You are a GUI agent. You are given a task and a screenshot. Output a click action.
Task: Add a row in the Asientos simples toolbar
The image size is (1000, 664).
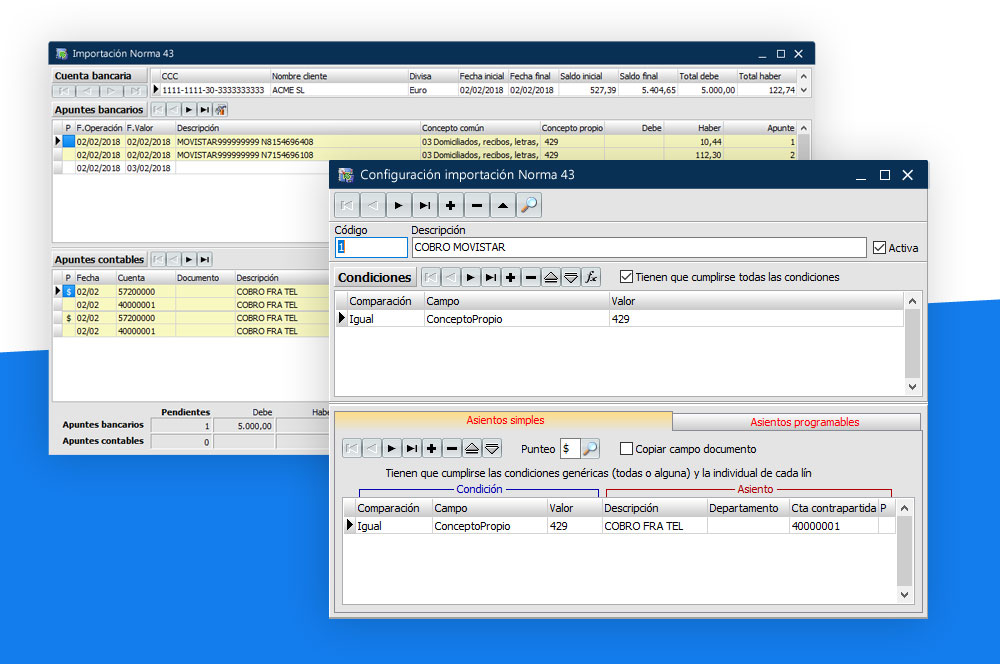(431, 449)
